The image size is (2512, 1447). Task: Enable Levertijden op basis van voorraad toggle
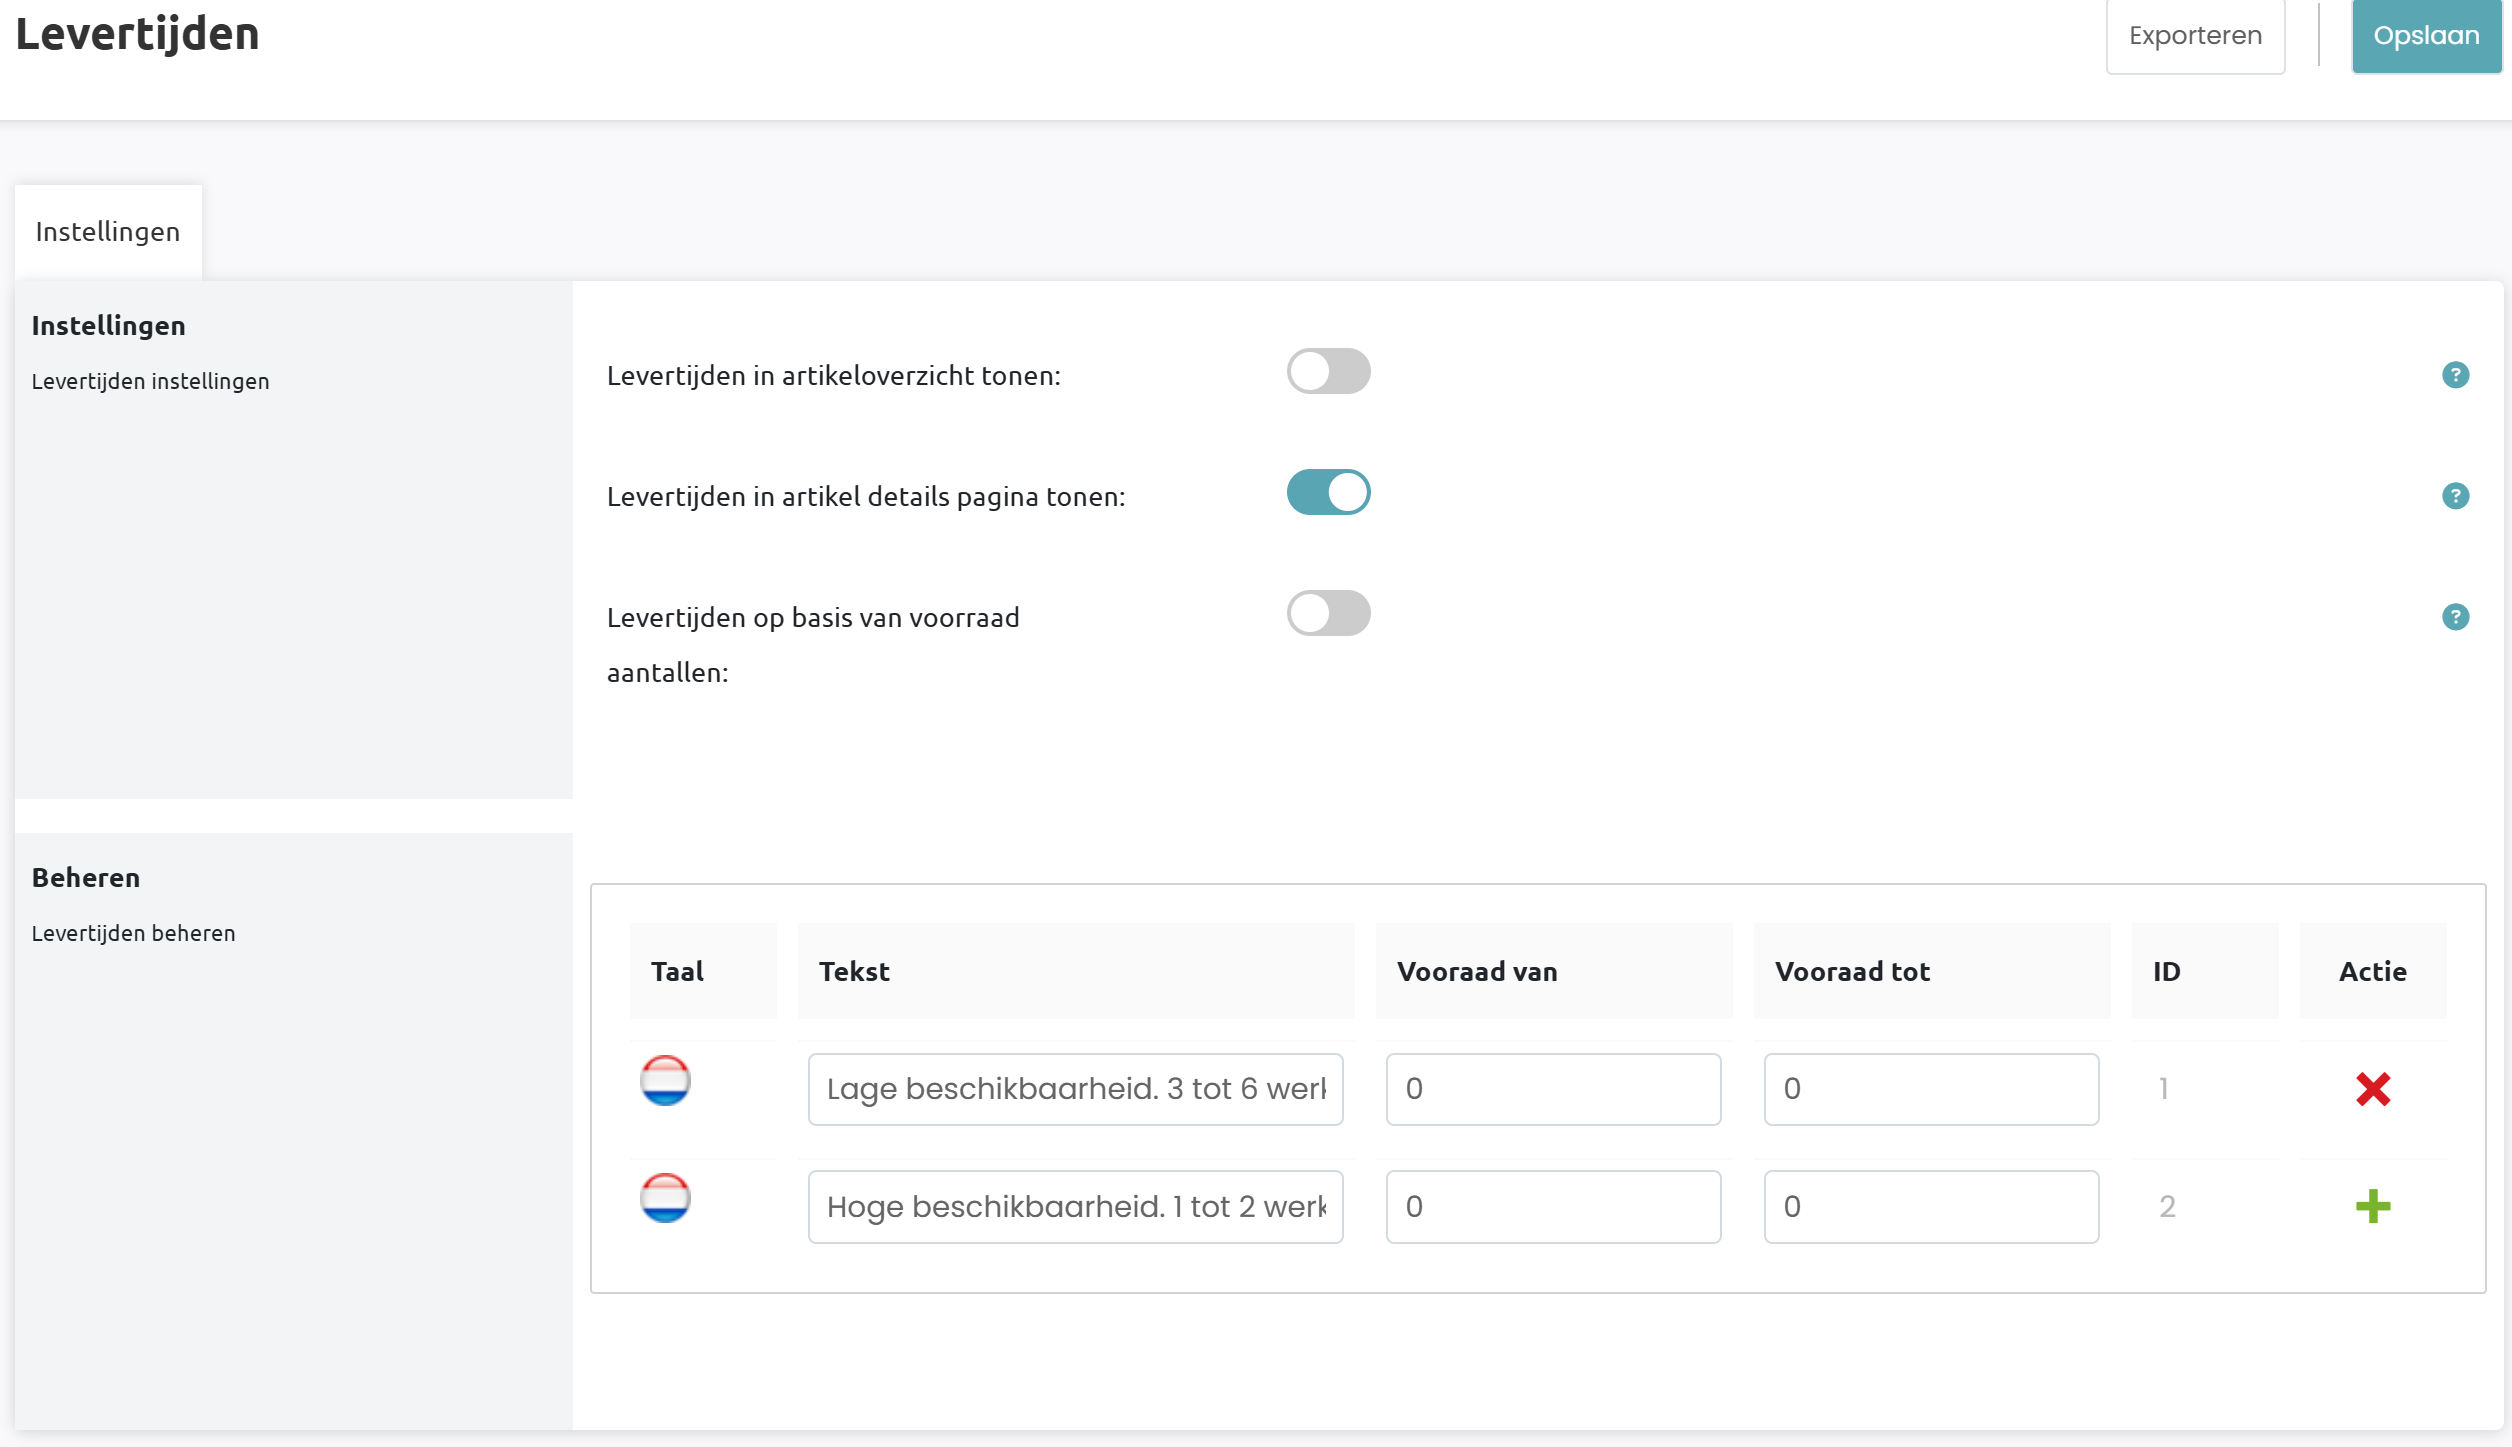point(1328,614)
